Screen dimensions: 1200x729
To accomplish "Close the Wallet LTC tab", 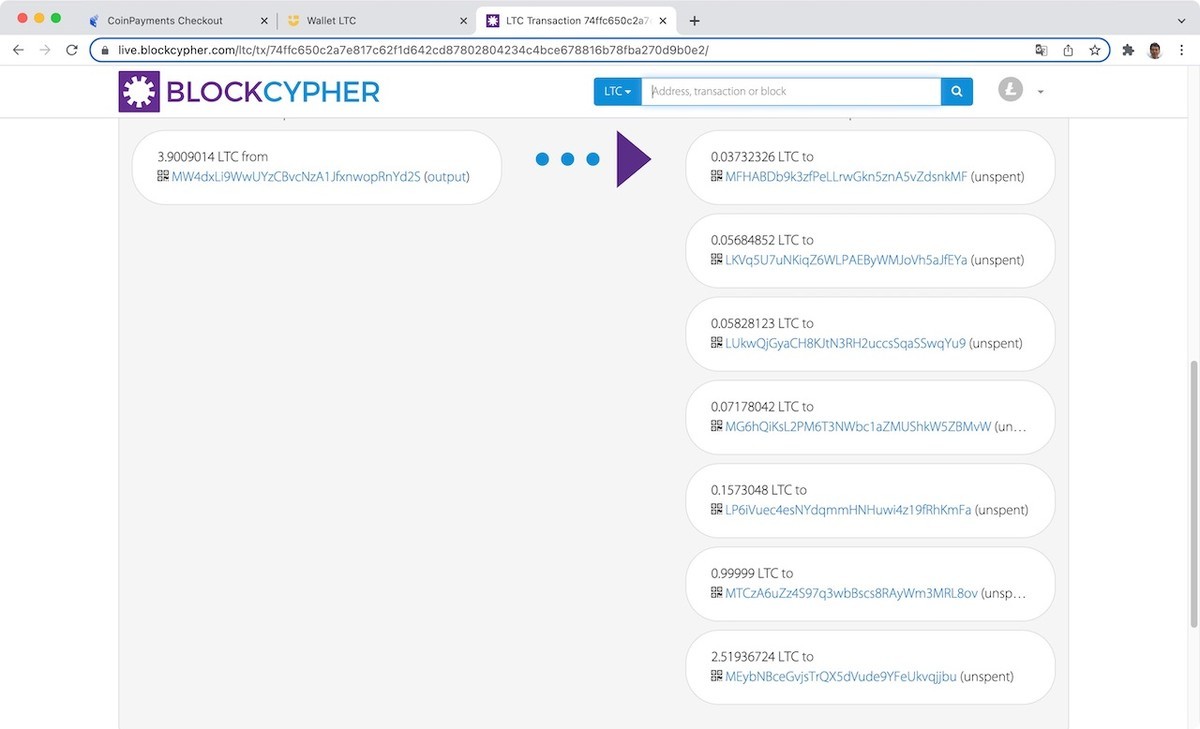I will pos(462,20).
